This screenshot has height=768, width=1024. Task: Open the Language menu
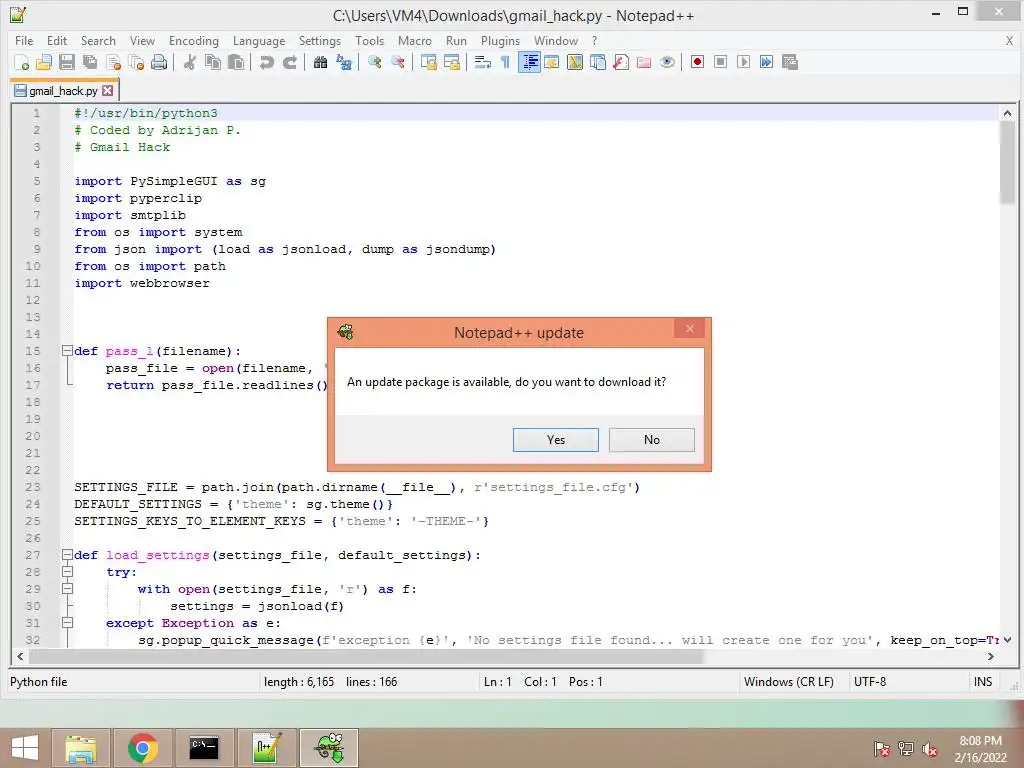tap(259, 40)
